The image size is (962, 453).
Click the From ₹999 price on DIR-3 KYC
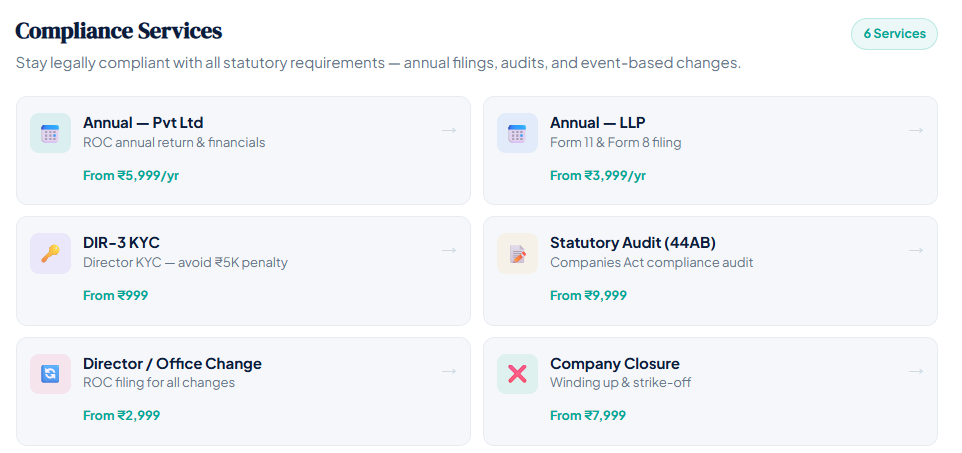pyautogui.click(x=115, y=295)
